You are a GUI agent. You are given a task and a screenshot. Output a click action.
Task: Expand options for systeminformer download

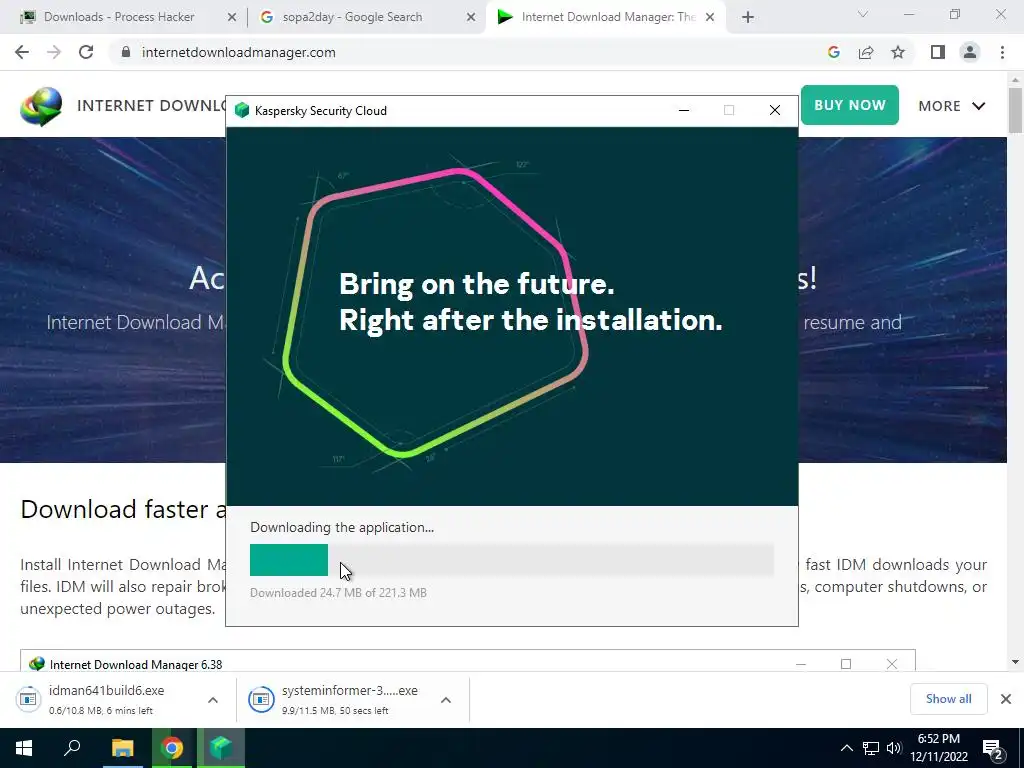coord(446,699)
